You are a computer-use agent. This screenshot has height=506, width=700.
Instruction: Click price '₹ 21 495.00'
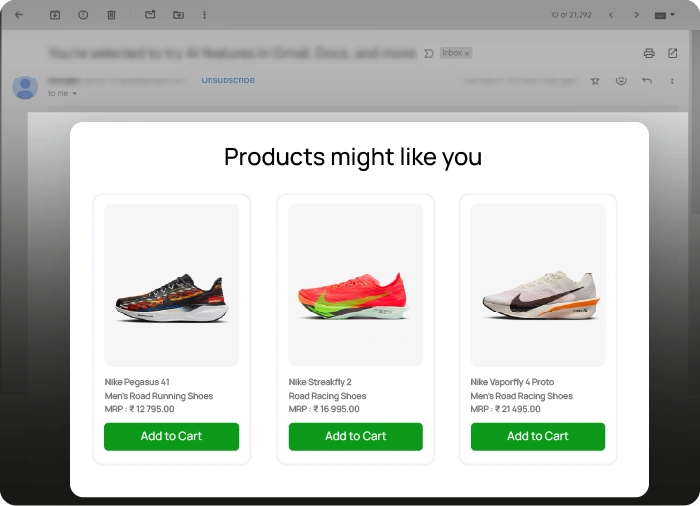[517, 409]
